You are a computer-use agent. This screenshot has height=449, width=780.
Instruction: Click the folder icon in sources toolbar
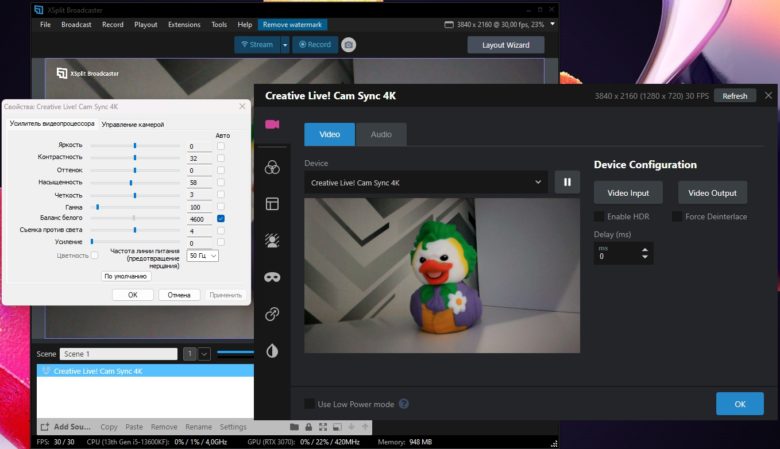(x=294, y=427)
